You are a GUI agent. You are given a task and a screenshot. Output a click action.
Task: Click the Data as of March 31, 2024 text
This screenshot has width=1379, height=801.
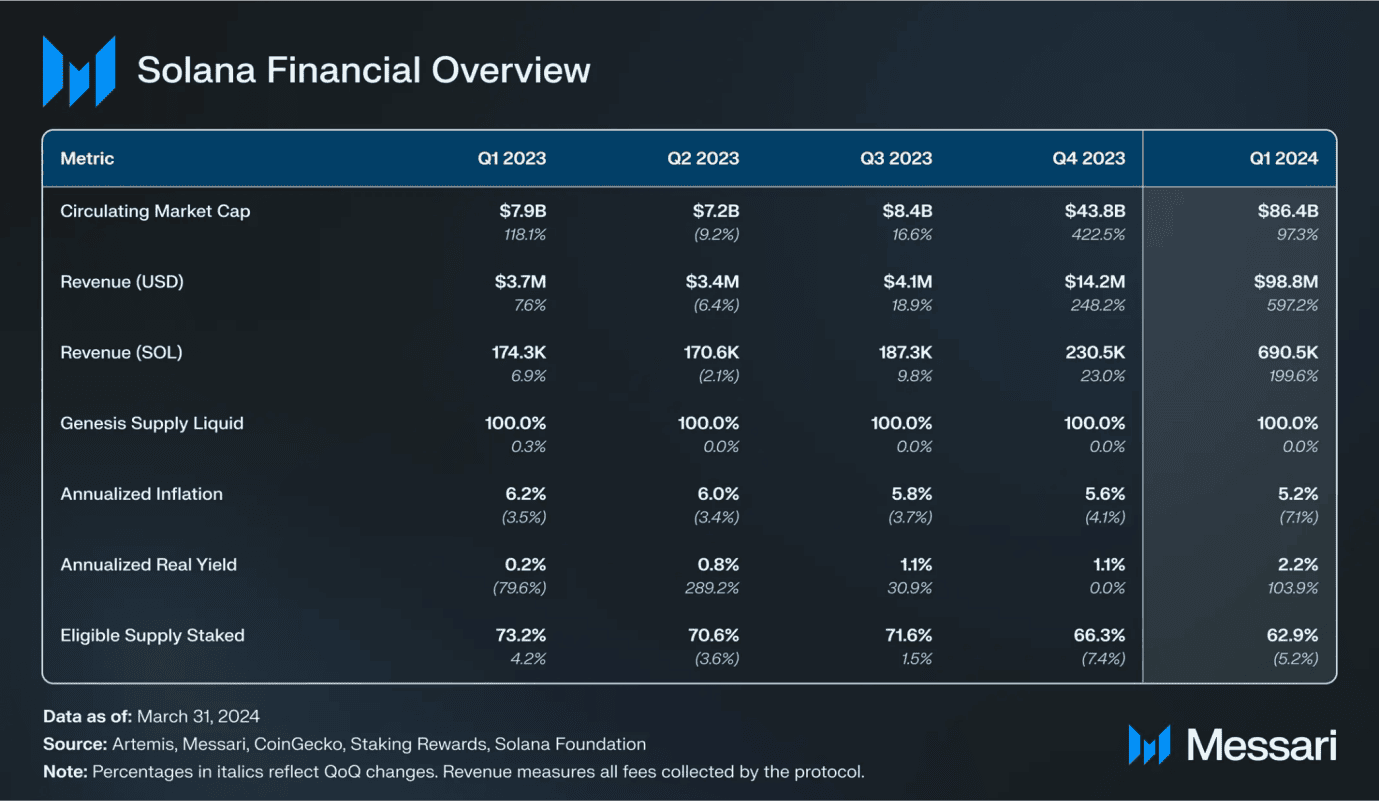click(x=151, y=716)
